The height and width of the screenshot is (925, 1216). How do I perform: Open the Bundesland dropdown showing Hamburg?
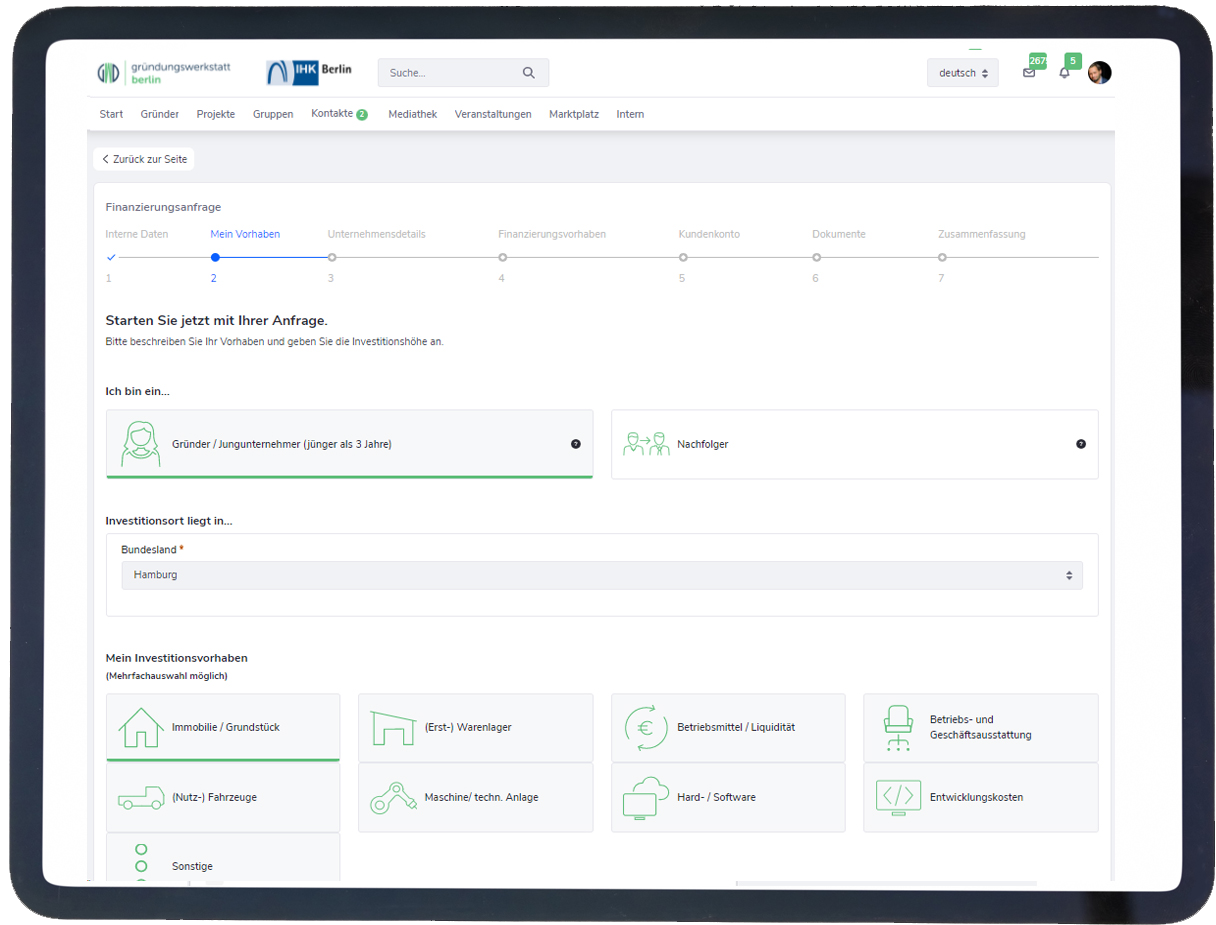tap(602, 575)
